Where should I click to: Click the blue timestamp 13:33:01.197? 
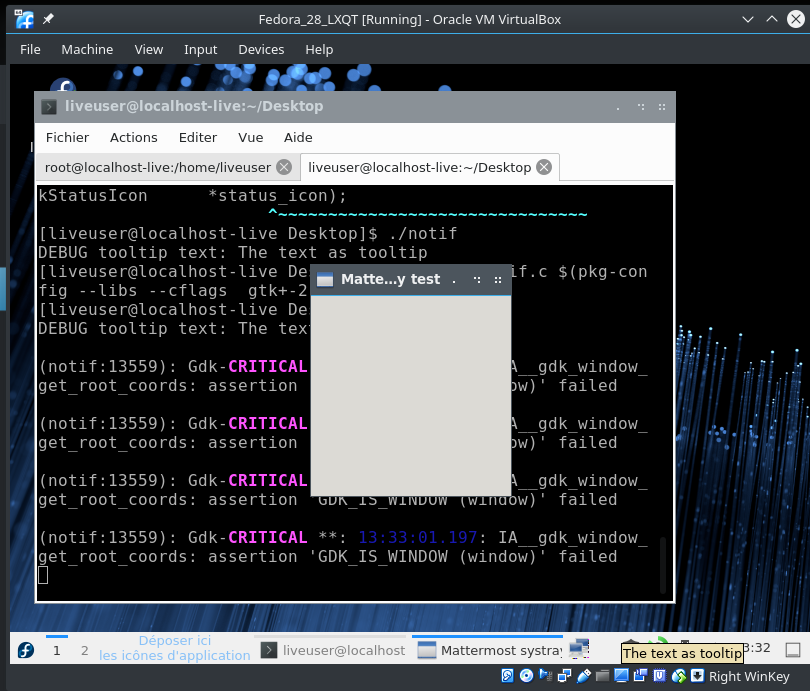pos(417,538)
